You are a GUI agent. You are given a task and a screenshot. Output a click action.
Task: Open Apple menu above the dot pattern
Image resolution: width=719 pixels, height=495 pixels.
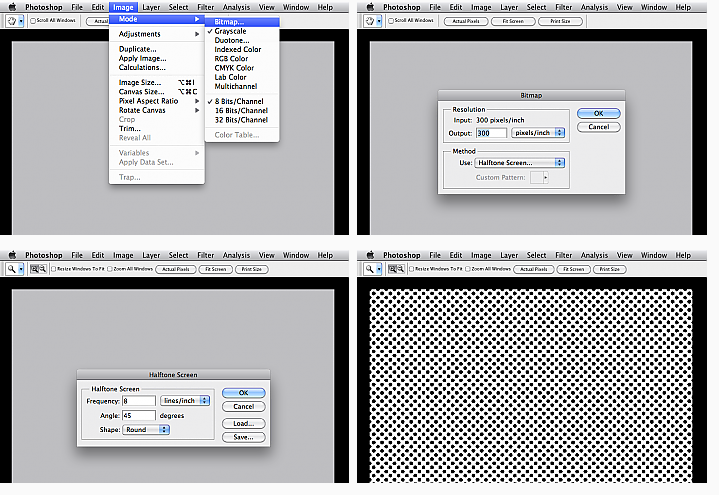click(371, 255)
